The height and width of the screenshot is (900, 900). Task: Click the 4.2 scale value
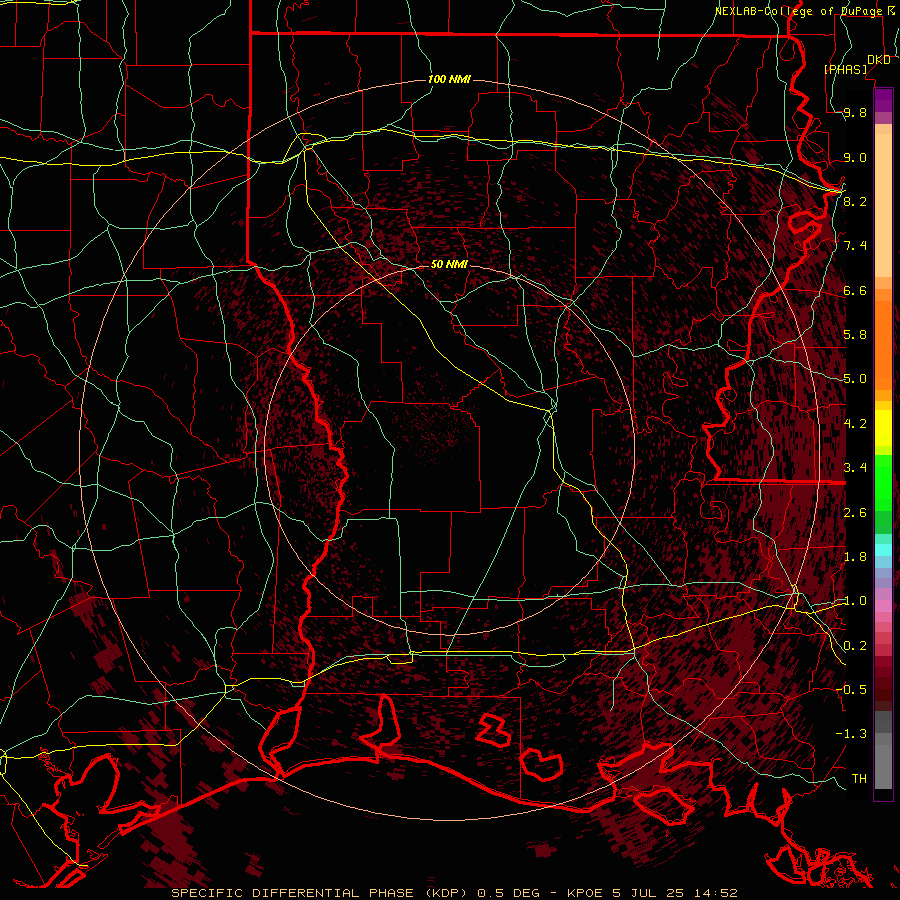[855, 424]
